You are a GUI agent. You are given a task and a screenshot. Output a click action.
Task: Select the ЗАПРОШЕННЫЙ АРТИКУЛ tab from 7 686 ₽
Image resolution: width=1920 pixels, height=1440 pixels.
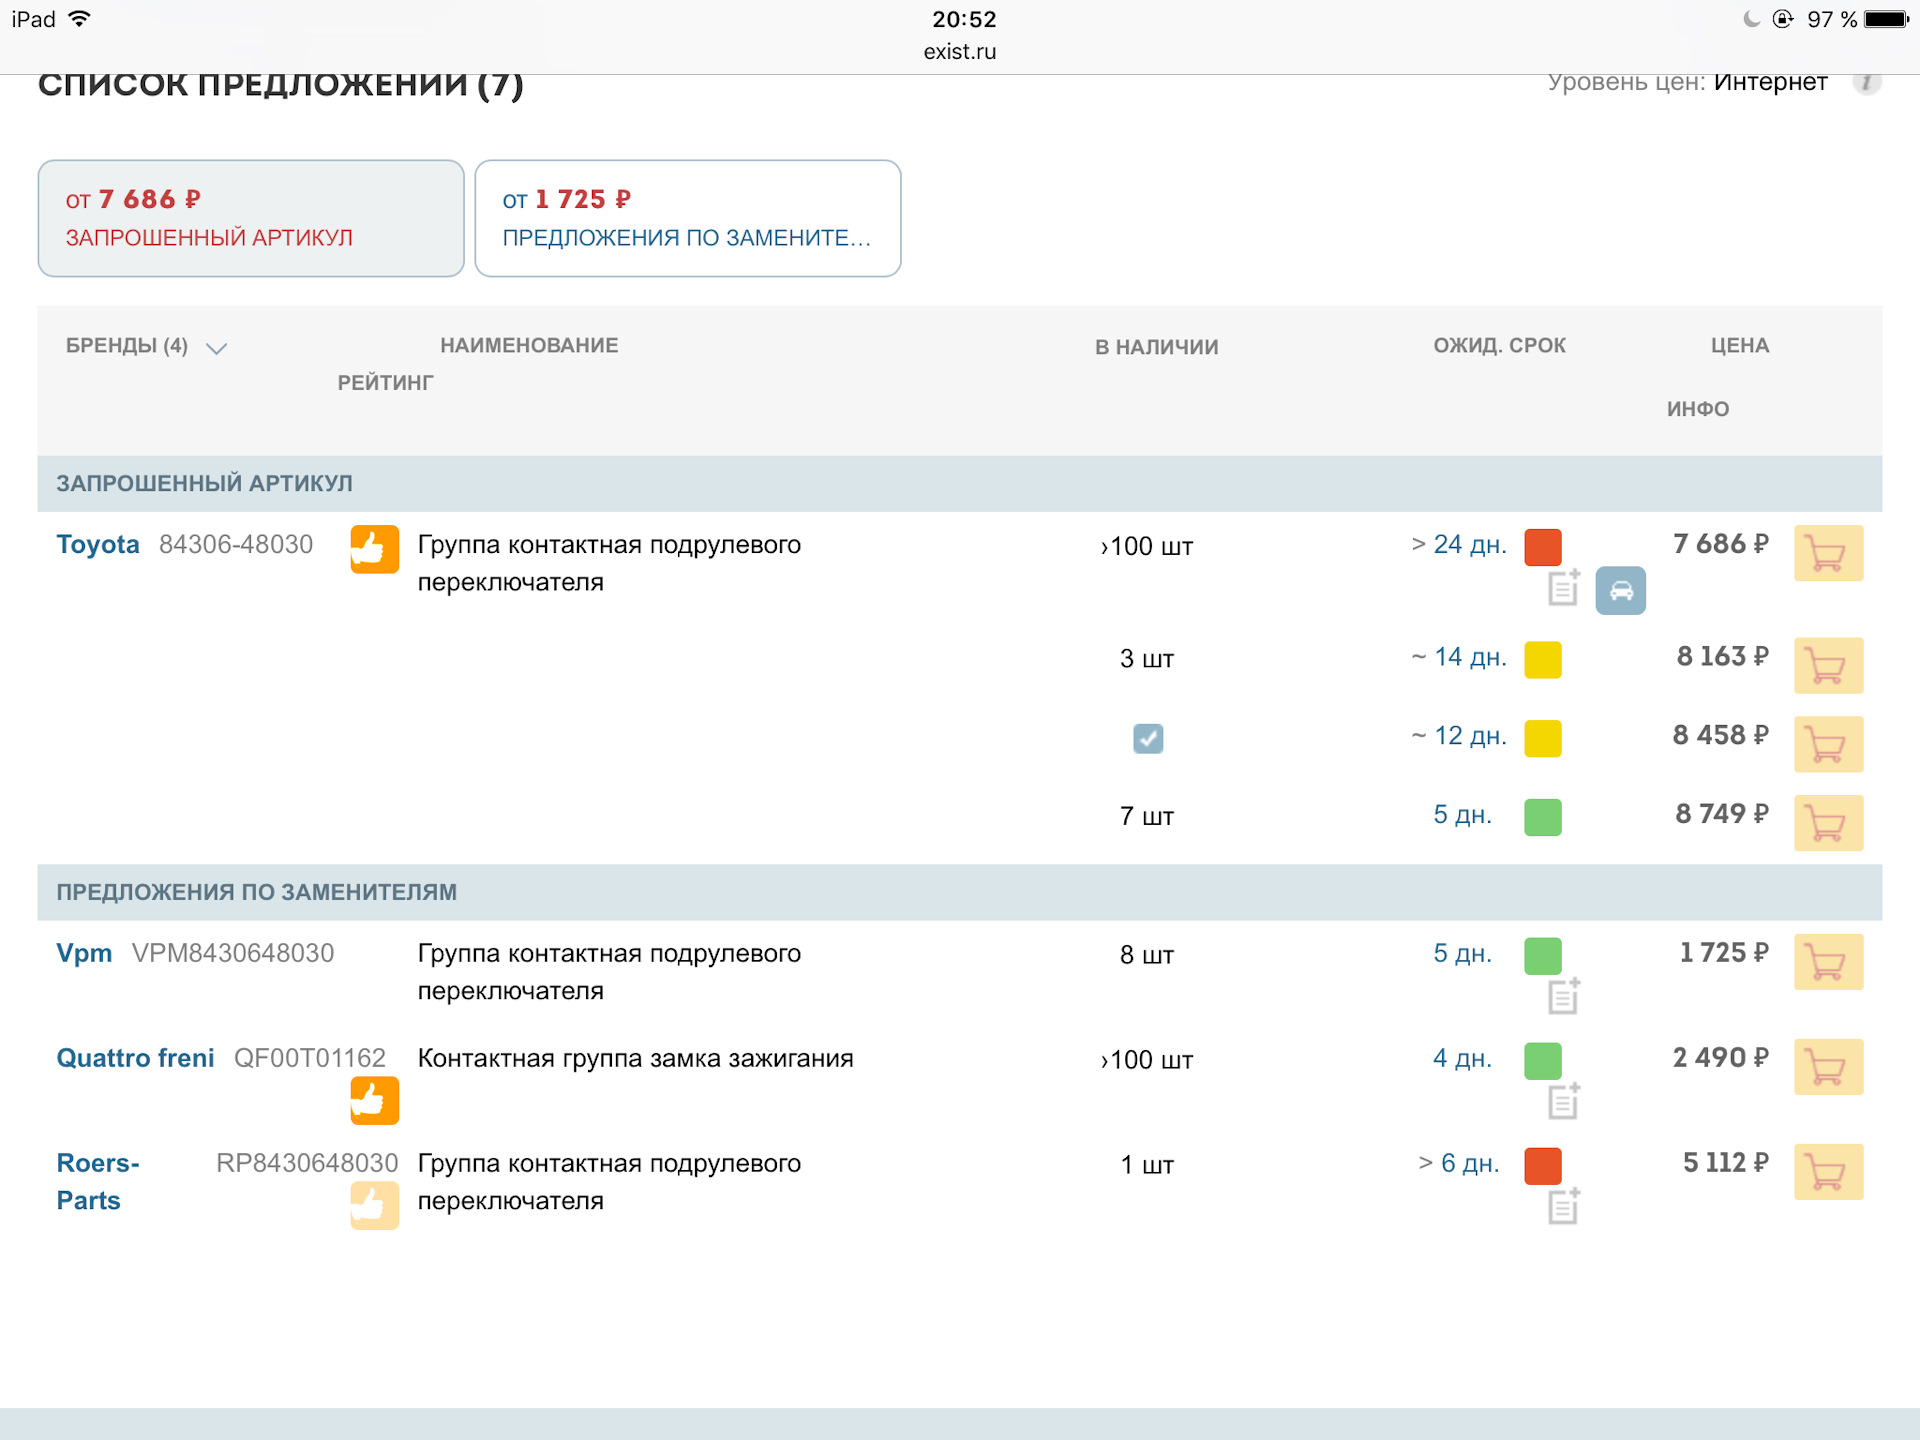251,218
